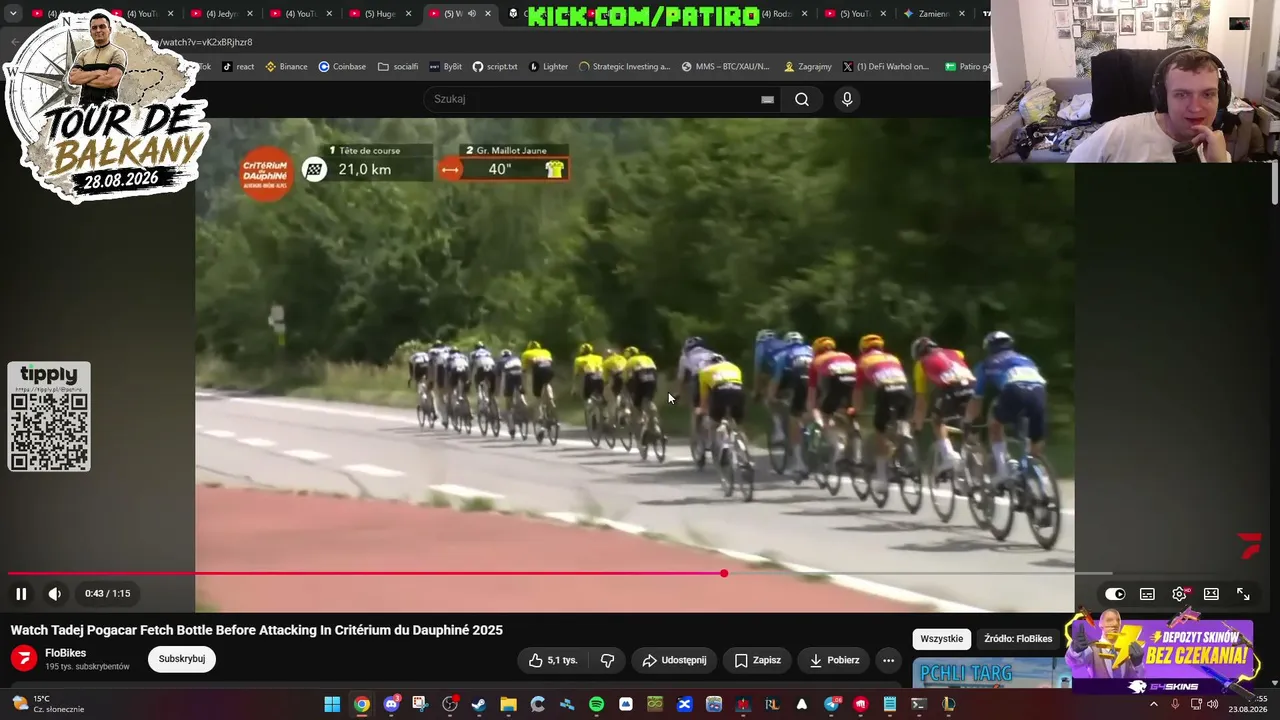The width and height of the screenshot is (1280, 720).
Task: Click the Chrome taskbar icon
Action: 362,704
